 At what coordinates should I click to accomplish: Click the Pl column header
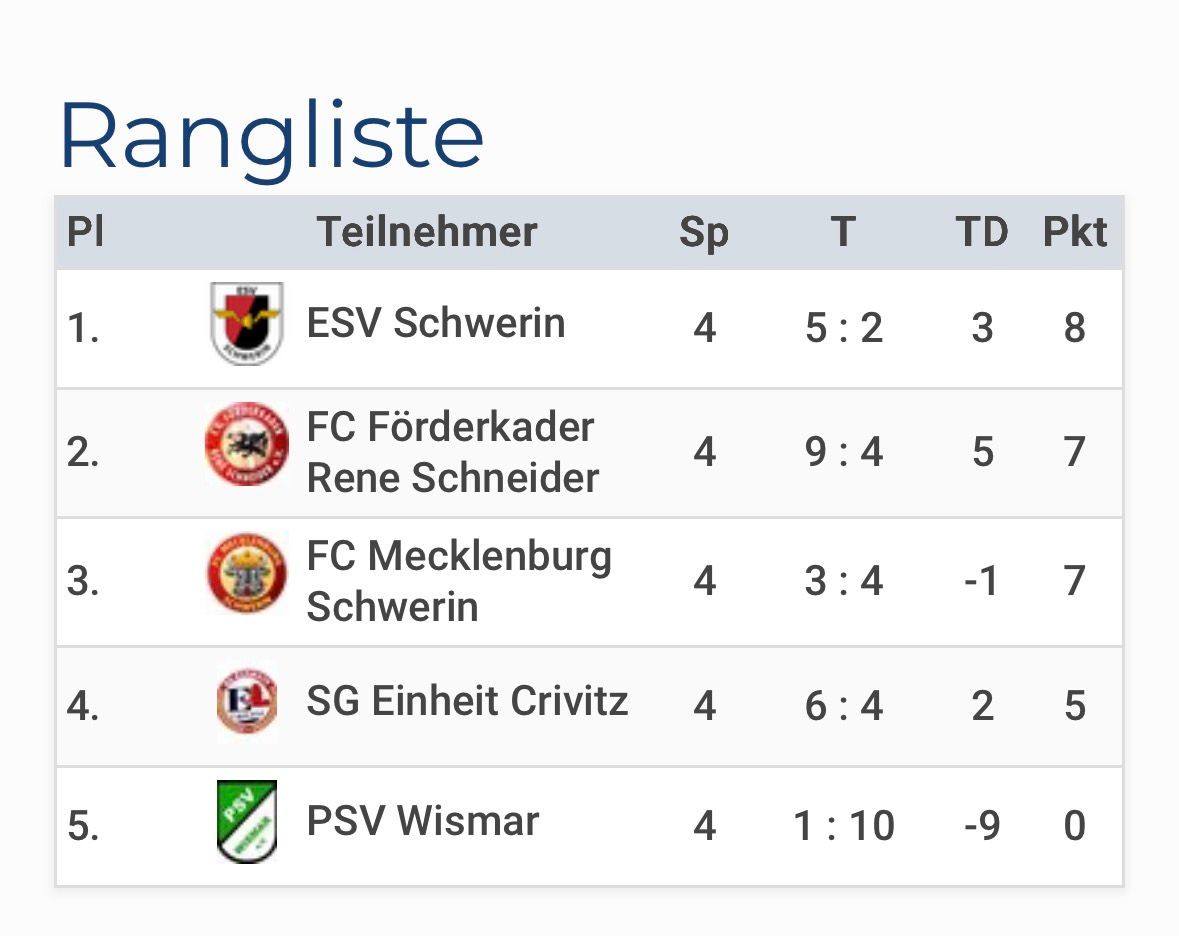click(x=85, y=232)
